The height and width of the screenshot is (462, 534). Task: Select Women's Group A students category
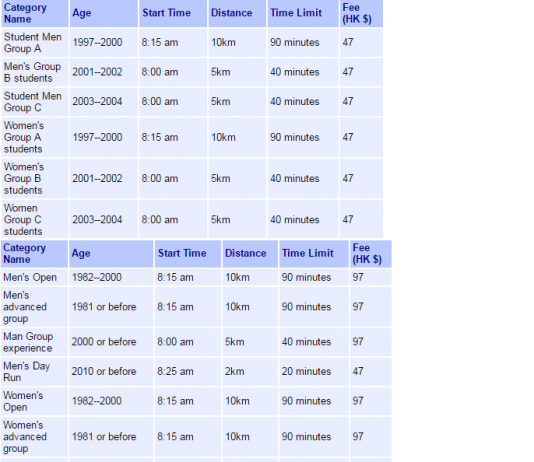[35, 137]
